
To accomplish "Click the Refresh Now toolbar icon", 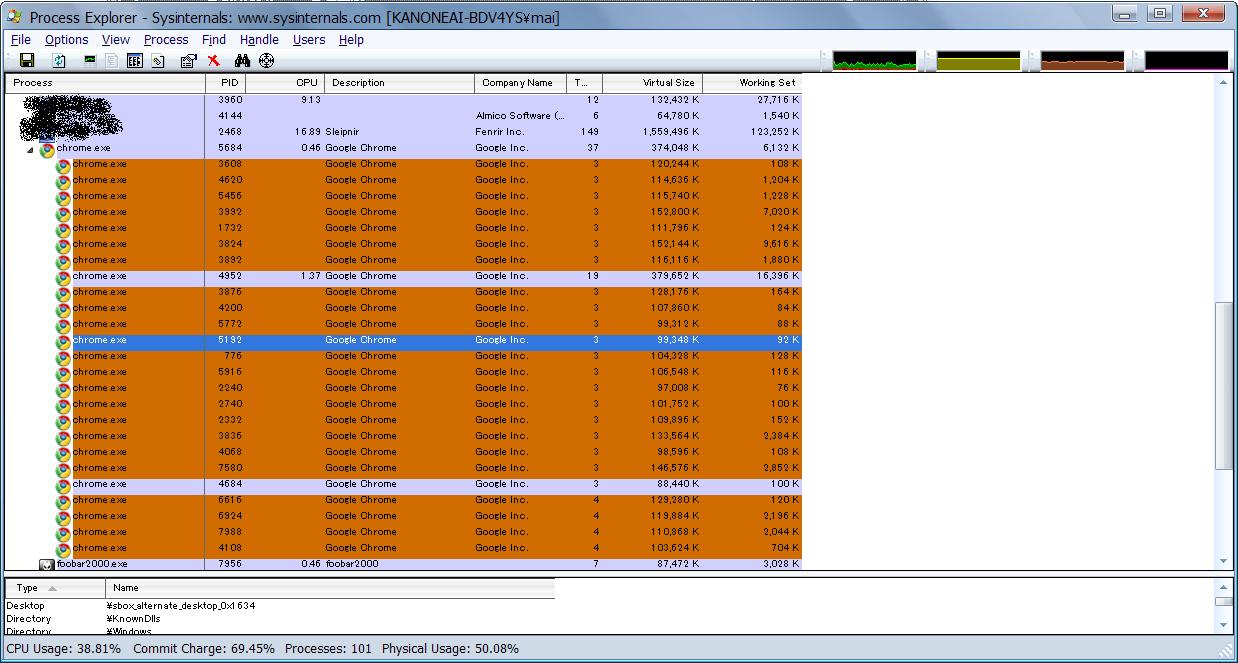I will 59,61.
